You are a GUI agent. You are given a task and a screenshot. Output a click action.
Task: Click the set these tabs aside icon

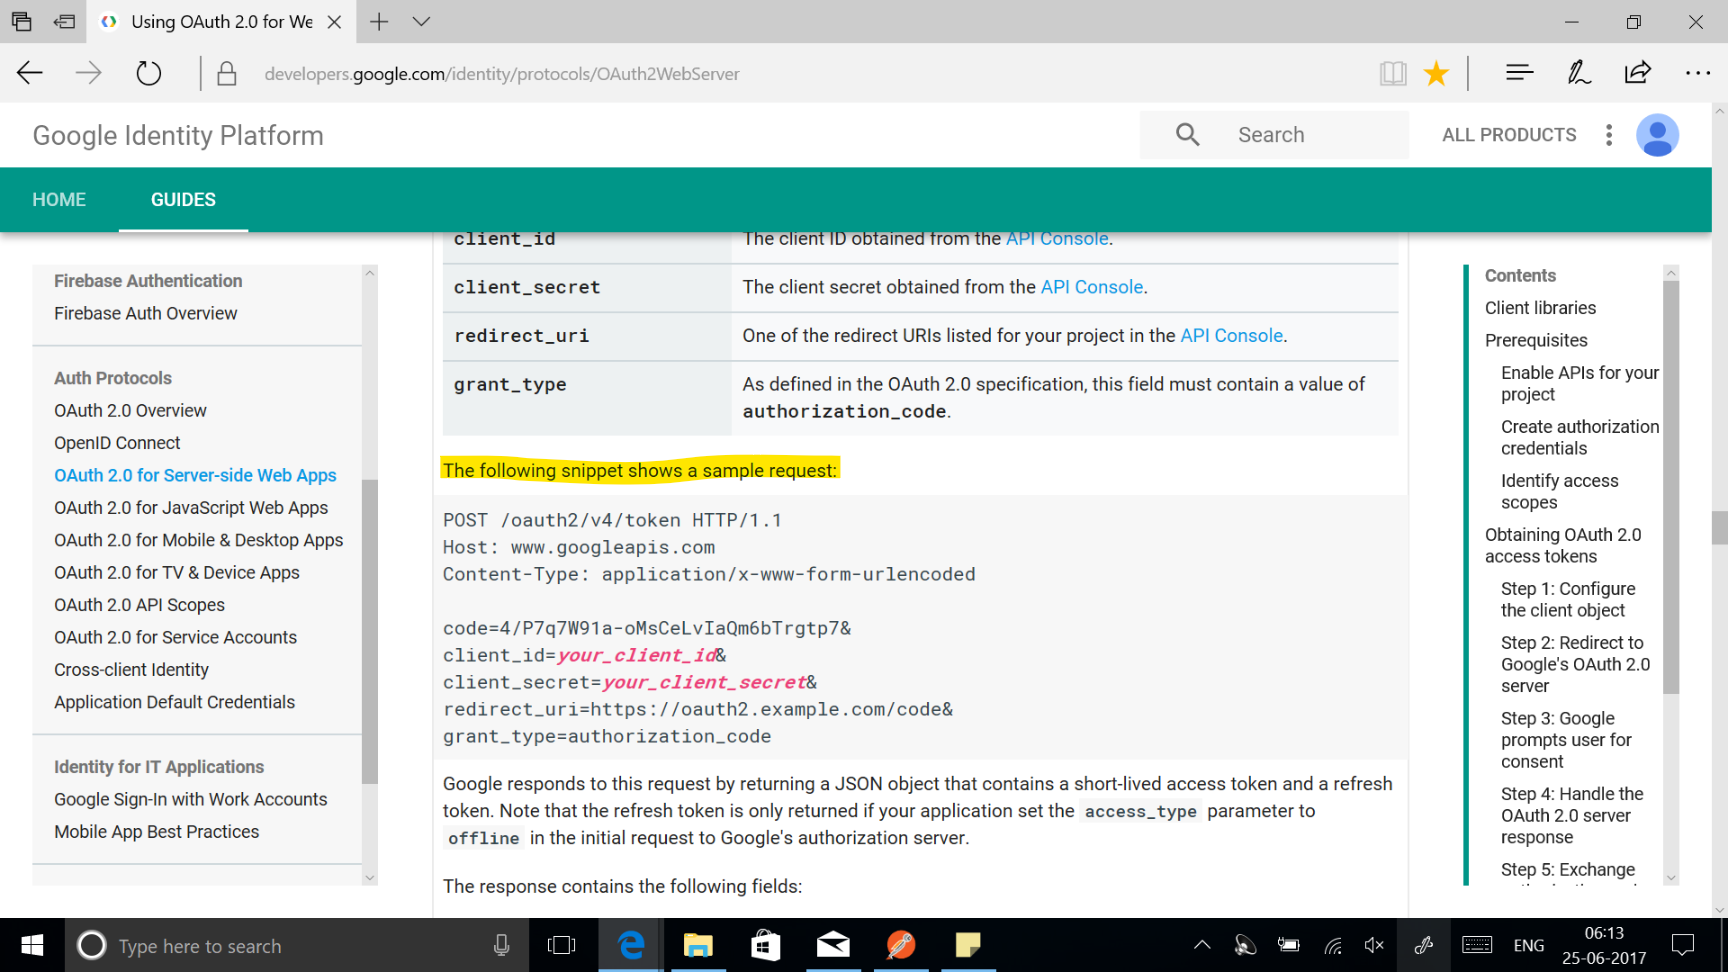(65, 21)
